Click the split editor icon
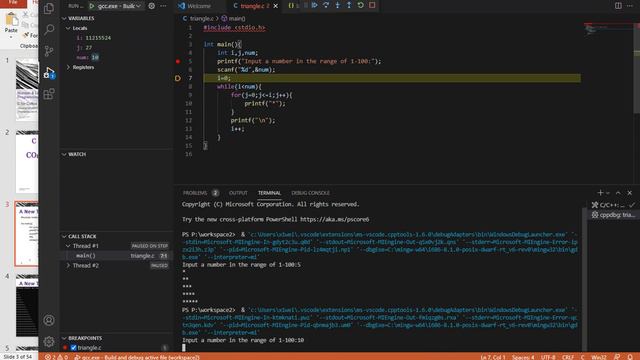 pos(618,6)
